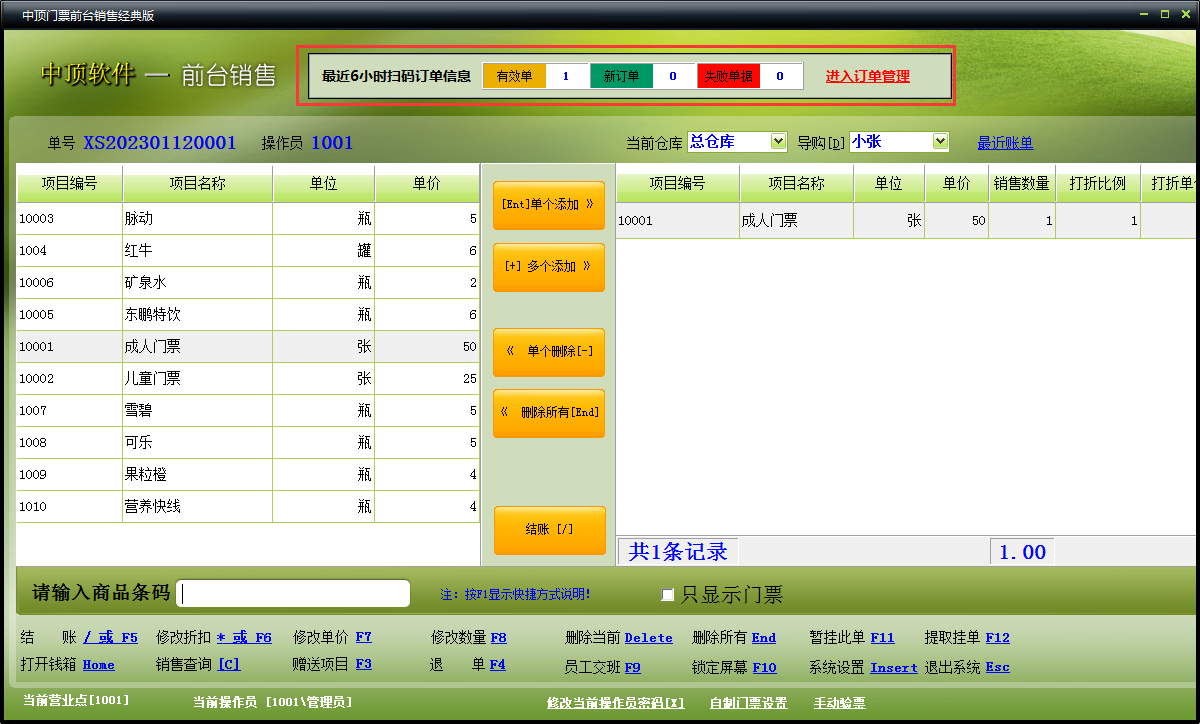Click the [Ent]单个添加 button

[x=549, y=205]
